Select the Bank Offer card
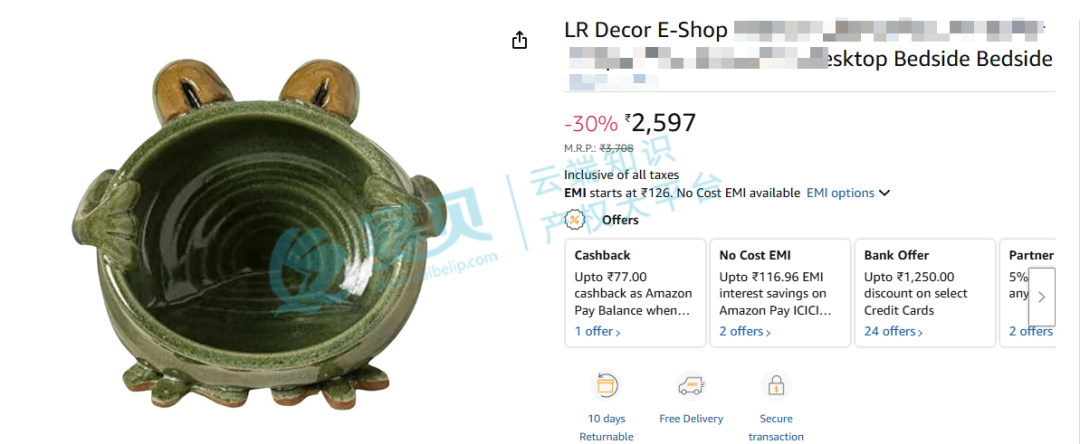1080x444 pixels. point(925,293)
